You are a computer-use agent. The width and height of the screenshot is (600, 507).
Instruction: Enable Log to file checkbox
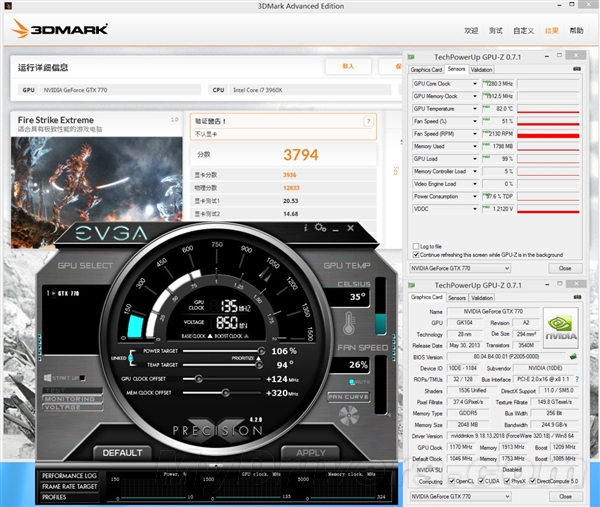coord(416,246)
